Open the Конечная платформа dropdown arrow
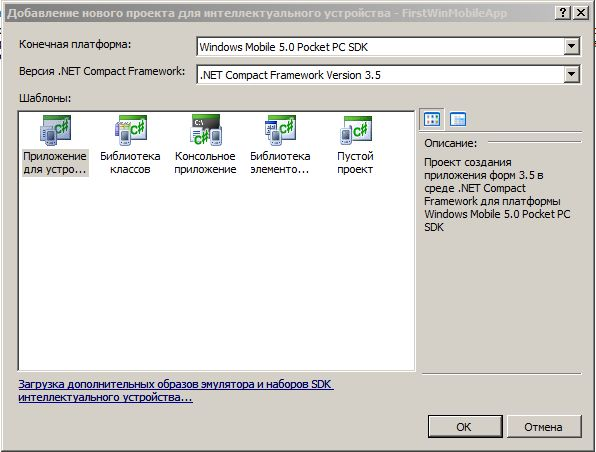 click(571, 47)
